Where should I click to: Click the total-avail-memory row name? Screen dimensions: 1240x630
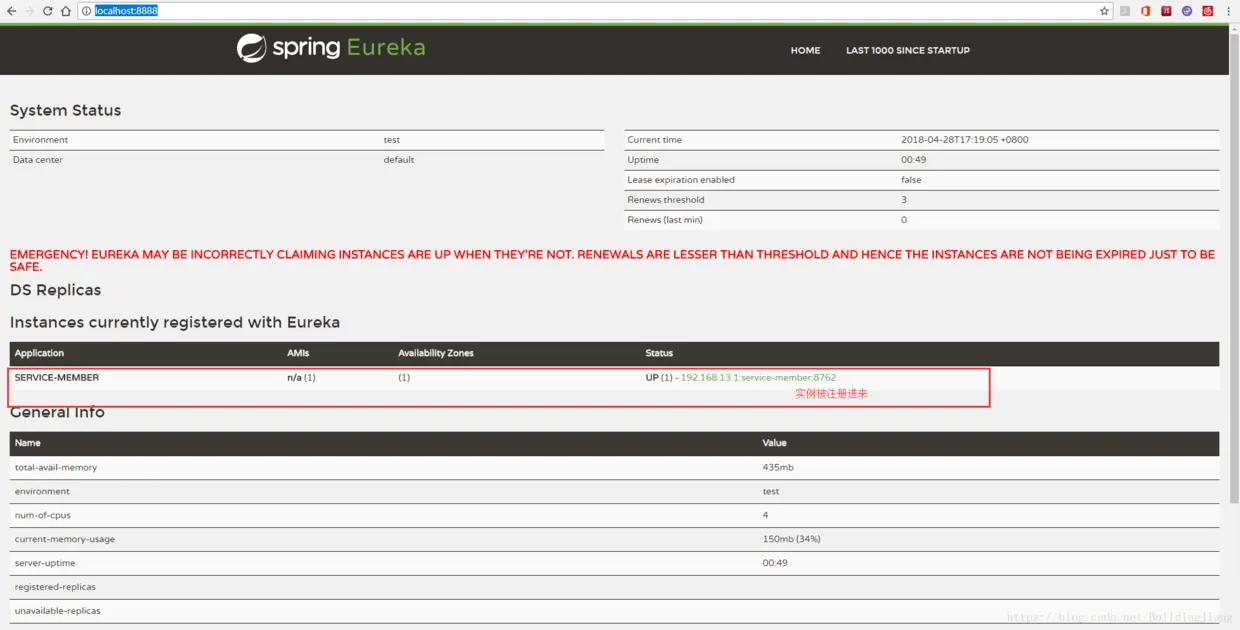tap(56, 468)
